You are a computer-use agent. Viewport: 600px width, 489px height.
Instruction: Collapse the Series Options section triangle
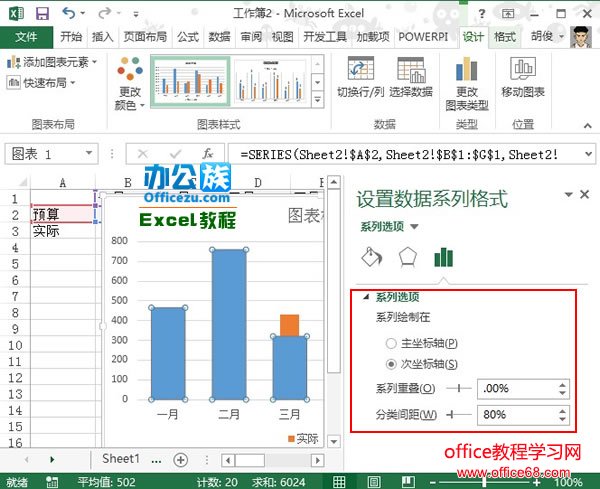366,297
